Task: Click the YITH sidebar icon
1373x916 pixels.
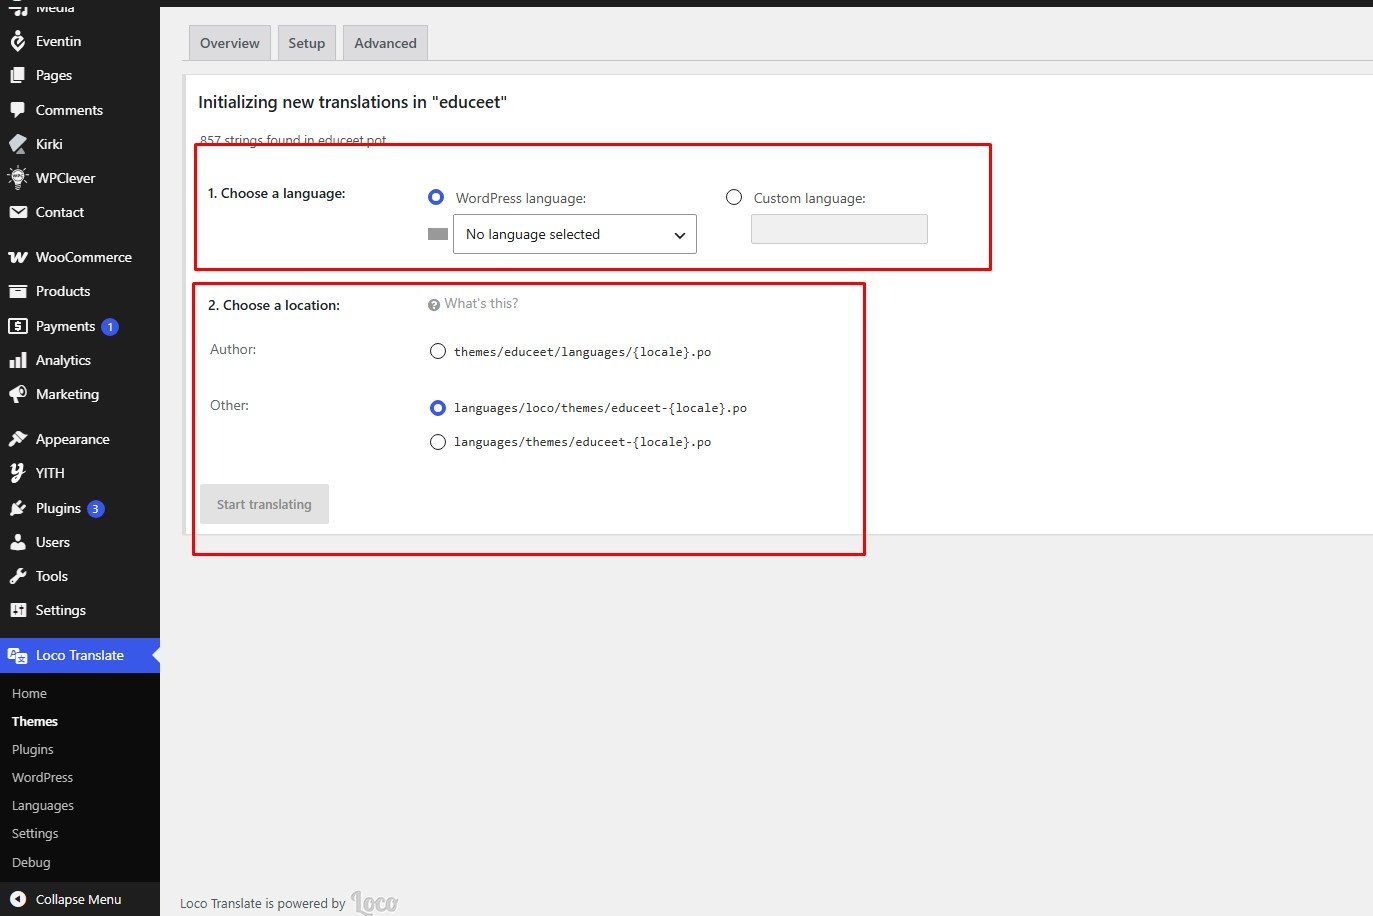Action: [17, 473]
